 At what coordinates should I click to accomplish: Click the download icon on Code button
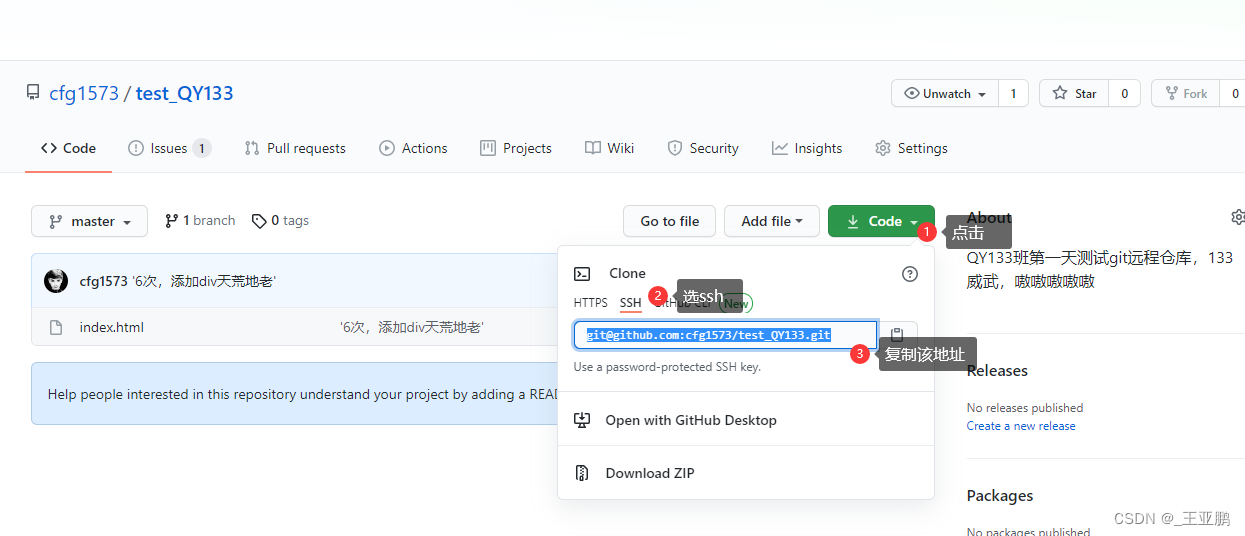pyautogui.click(x=853, y=221)
